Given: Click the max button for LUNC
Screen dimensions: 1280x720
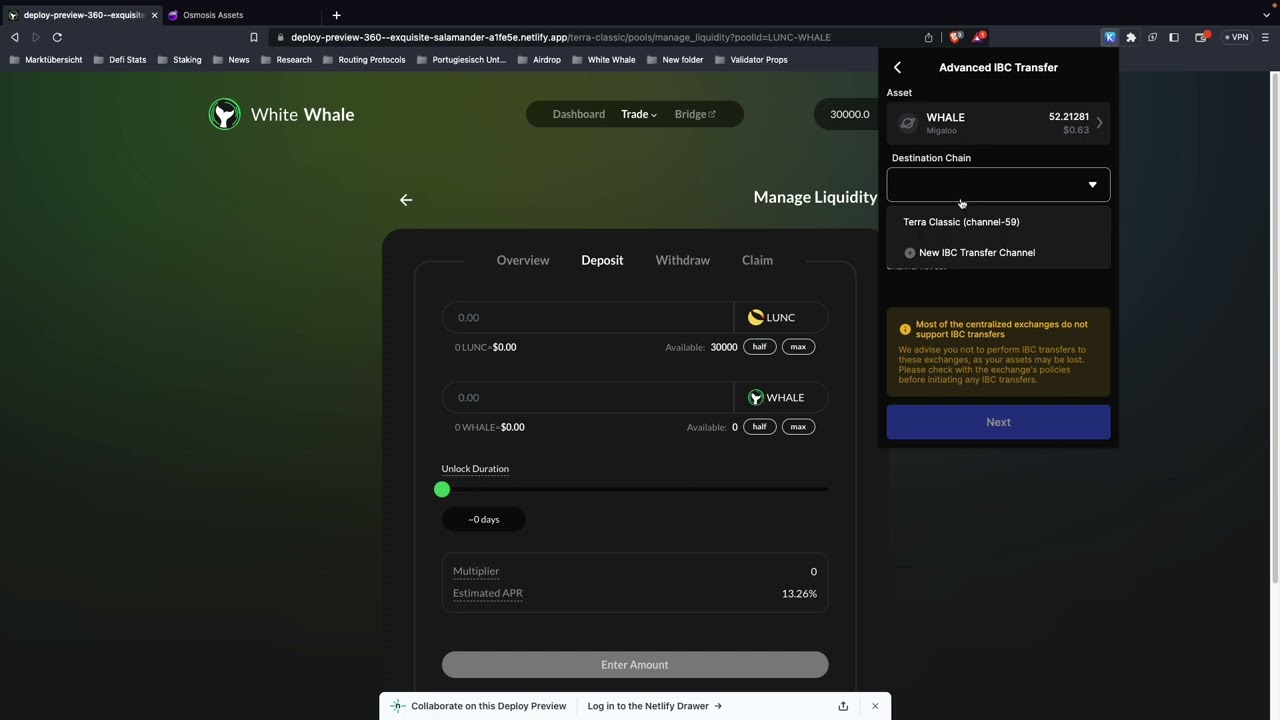Looking at the screenshot, I should coord(798,347).
